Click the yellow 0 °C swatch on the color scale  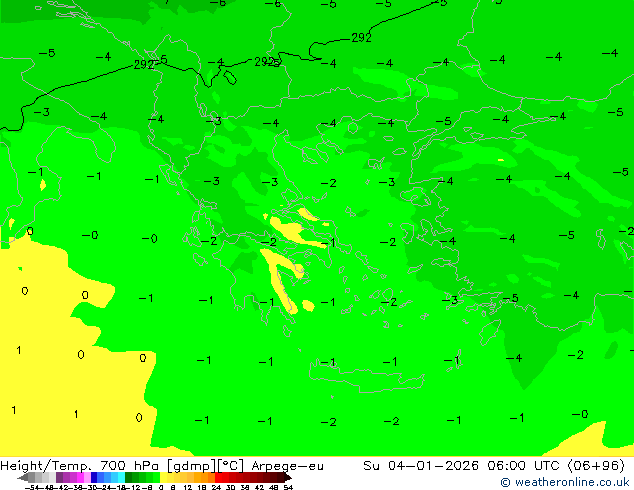tap(163, 477)
